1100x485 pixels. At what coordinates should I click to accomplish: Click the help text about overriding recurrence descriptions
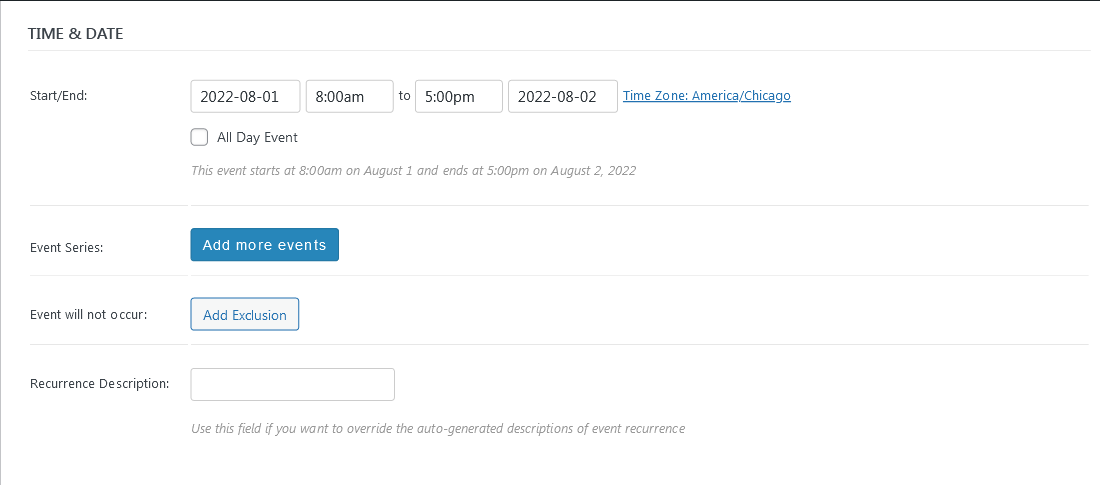(x=437, y=428)
